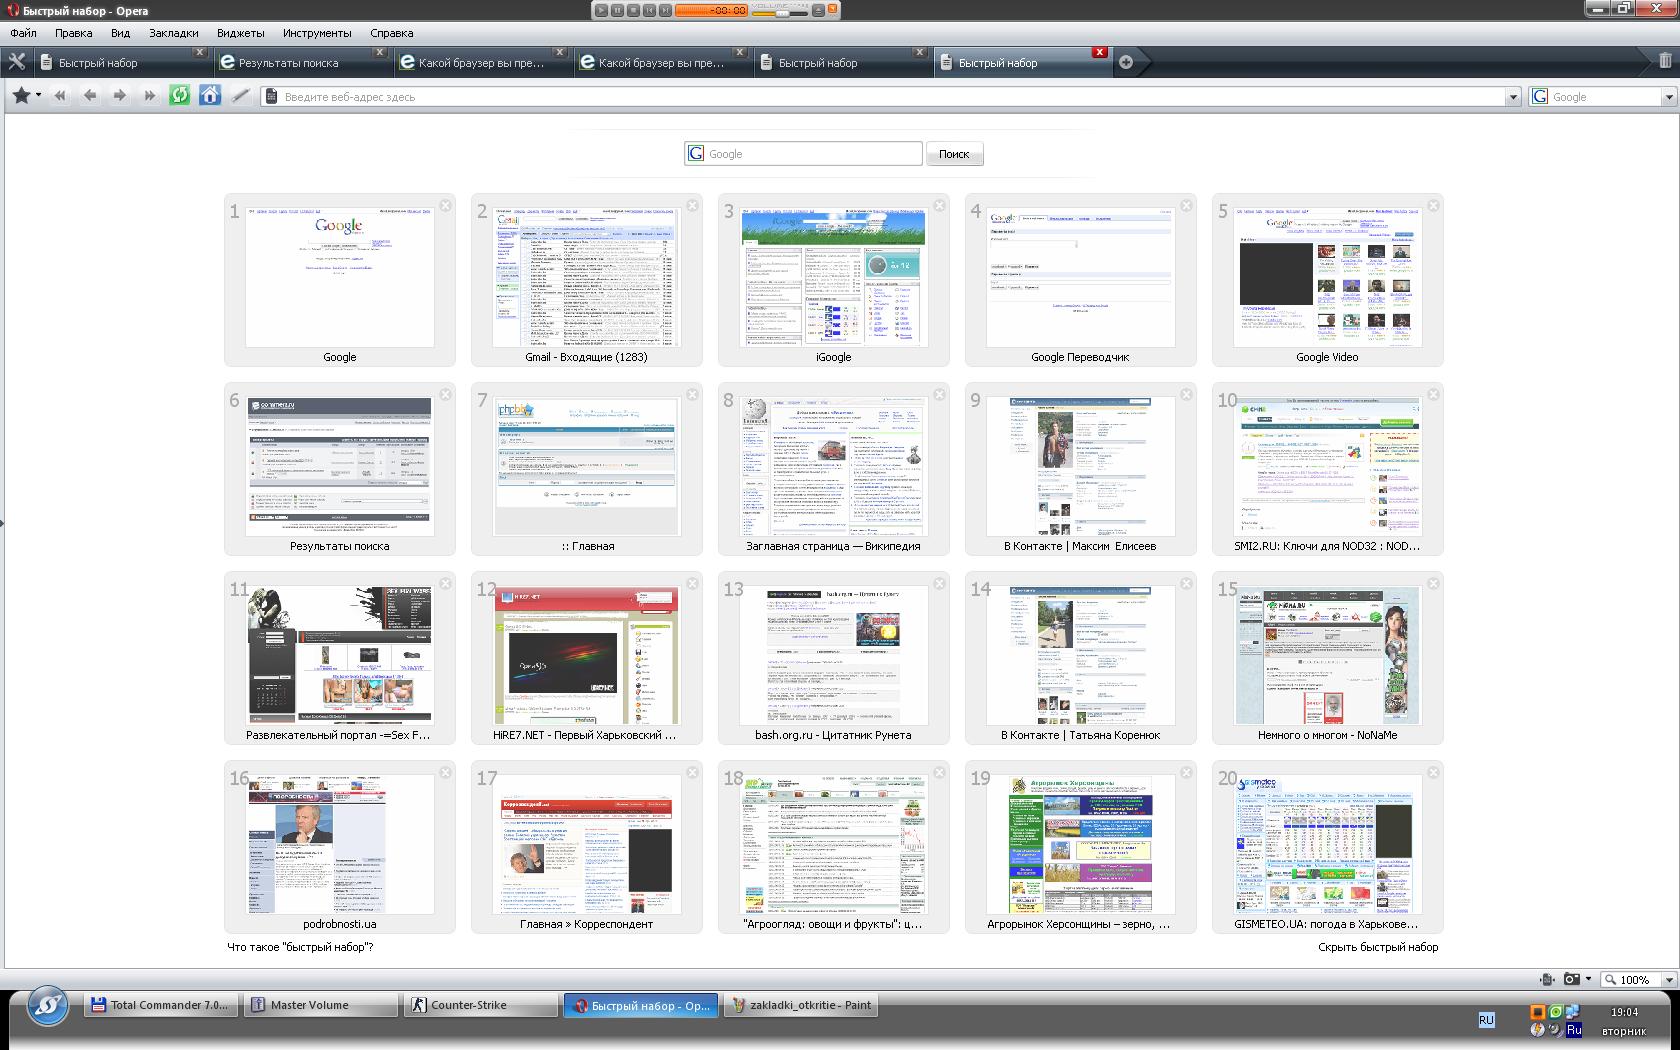Go forward with the right arrow

(x=120, y=96)
